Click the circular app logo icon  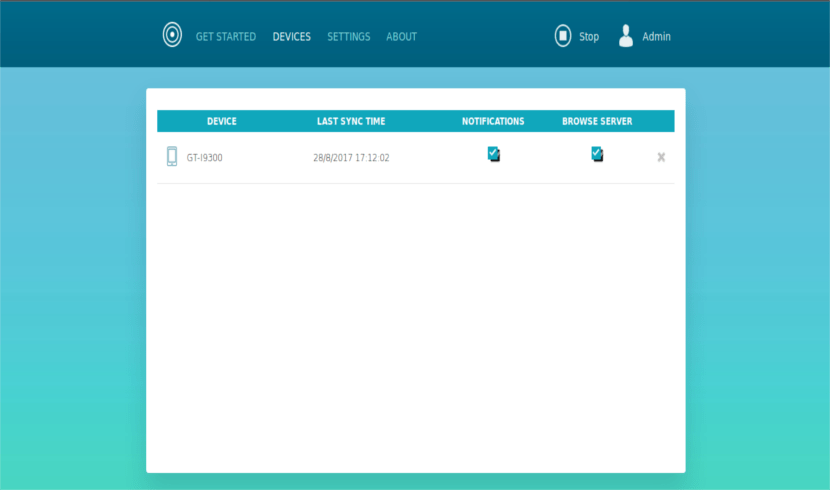click(172, 35)
